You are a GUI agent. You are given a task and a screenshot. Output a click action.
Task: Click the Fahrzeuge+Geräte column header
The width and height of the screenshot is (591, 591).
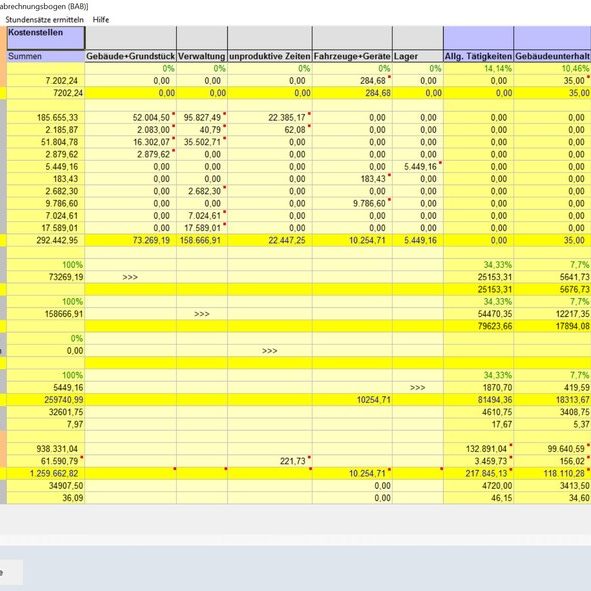coord(352,56)
